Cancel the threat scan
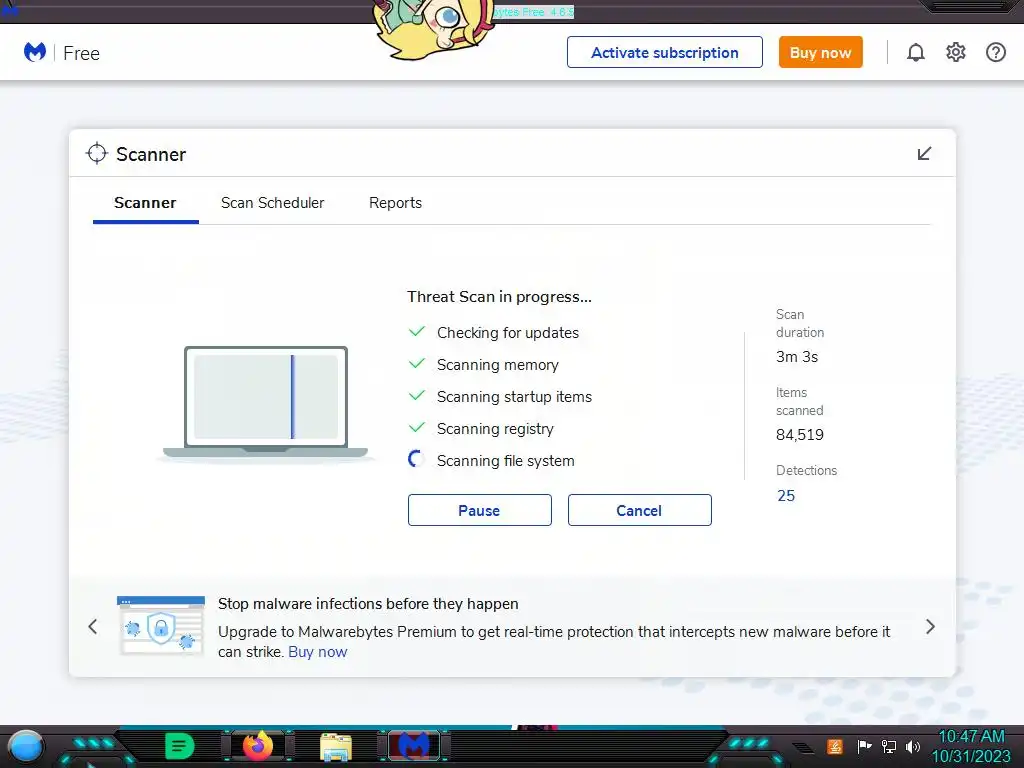The image size is (1024, 768). point(639,510)
